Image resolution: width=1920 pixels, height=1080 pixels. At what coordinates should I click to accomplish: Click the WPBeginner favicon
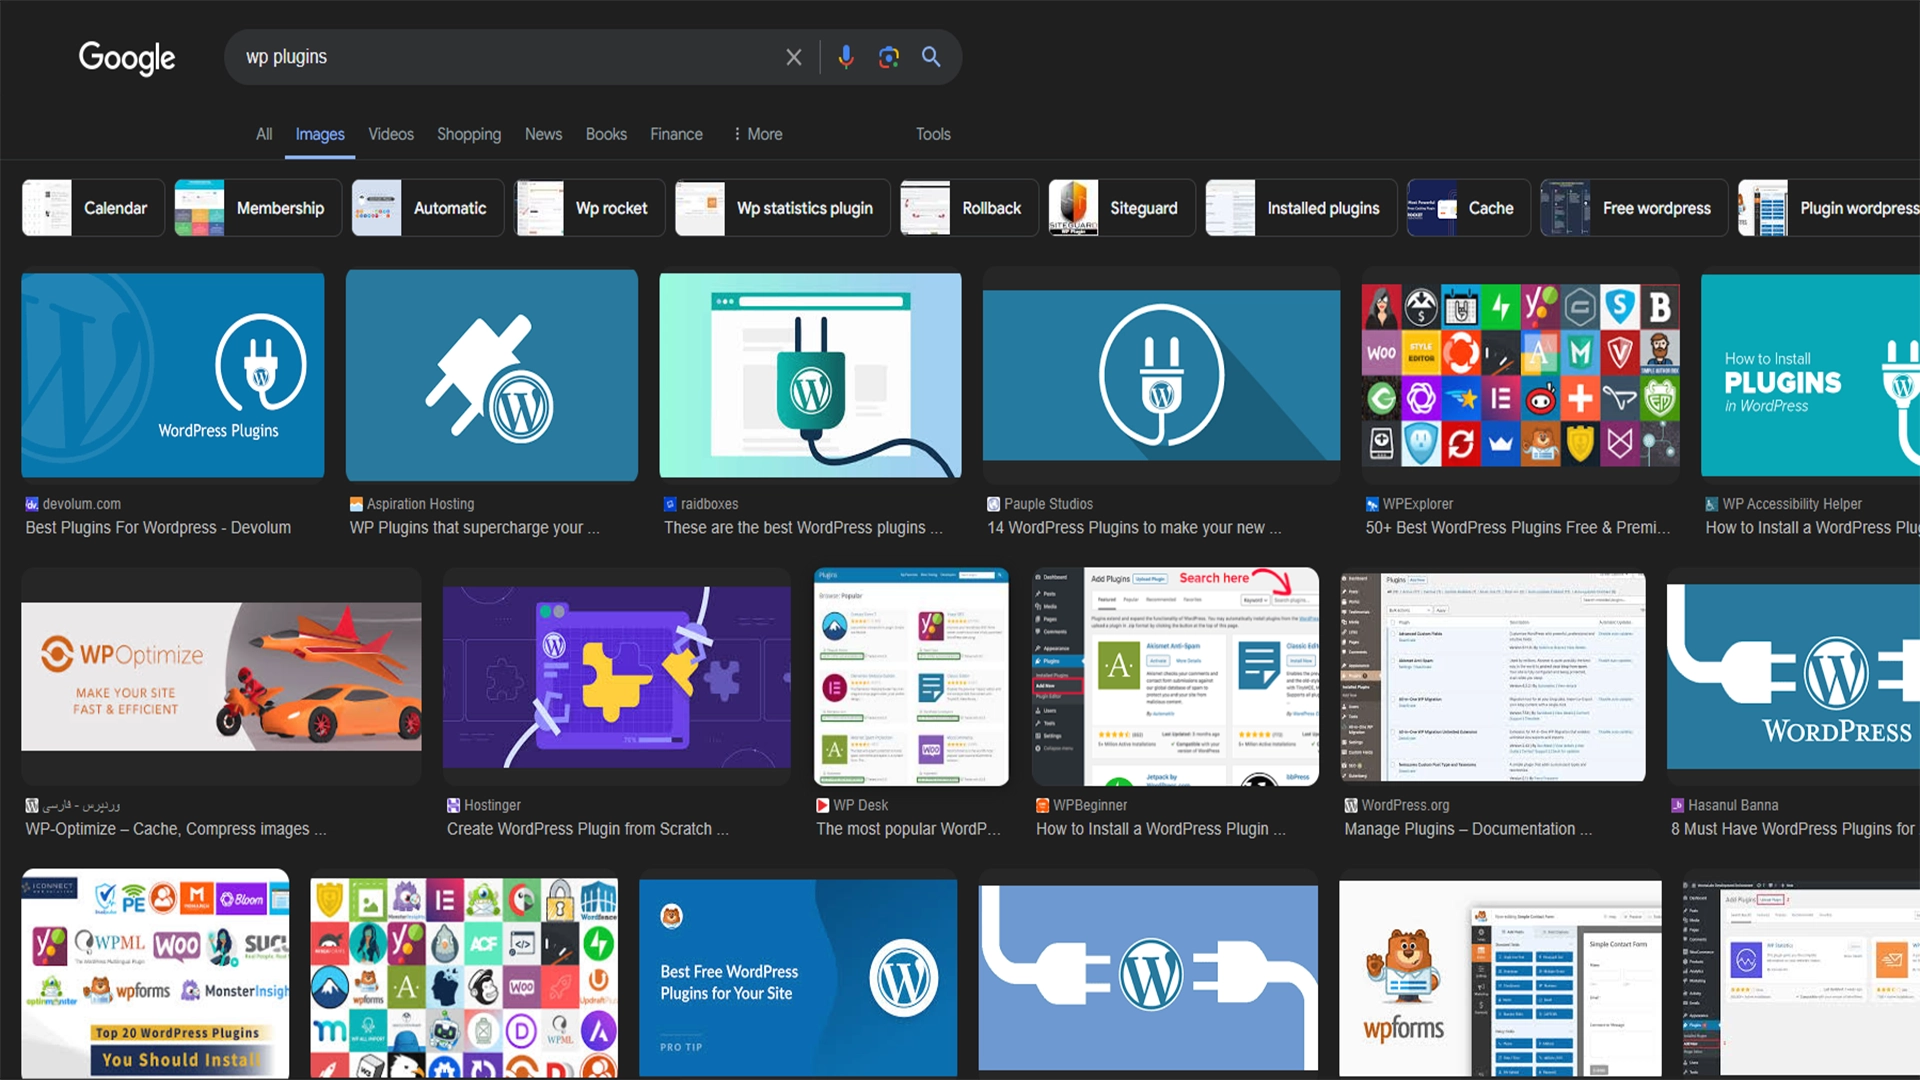pyautogui.click(x=1042, y=805)
